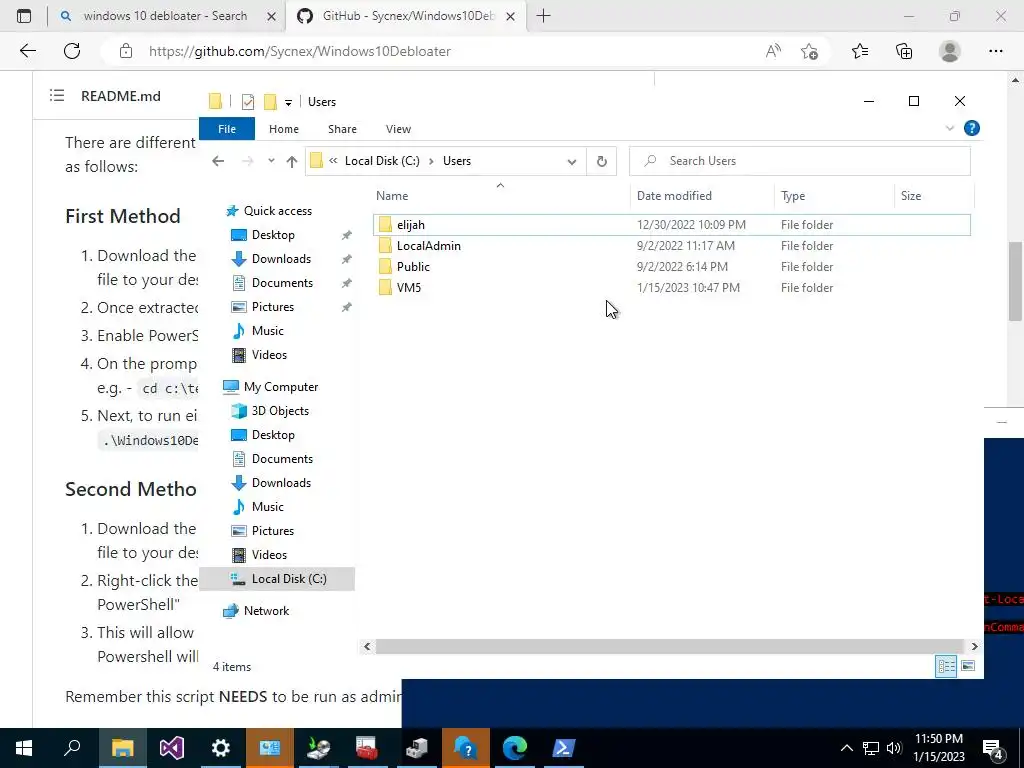Click browser page vertical scrollbar thumb
Image resolution: width=1024 pixels, height=768 pixels.
1015,281
